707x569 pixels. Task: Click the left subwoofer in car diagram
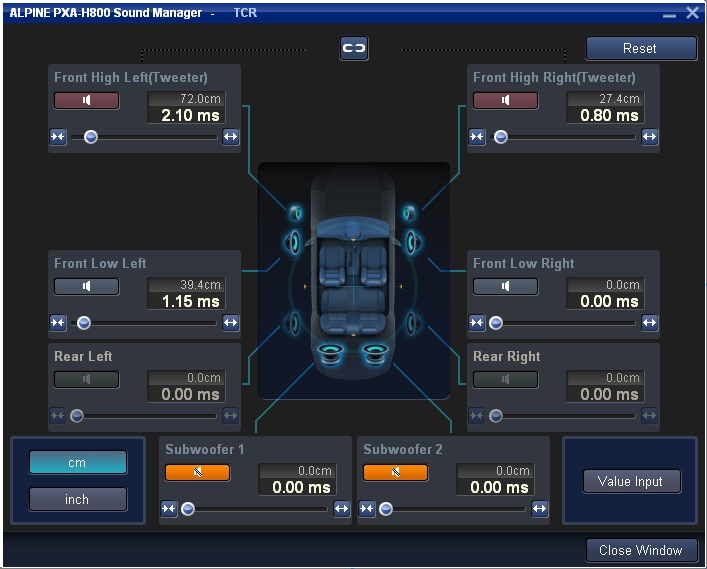pyautogui.click(x=330, y=353)
